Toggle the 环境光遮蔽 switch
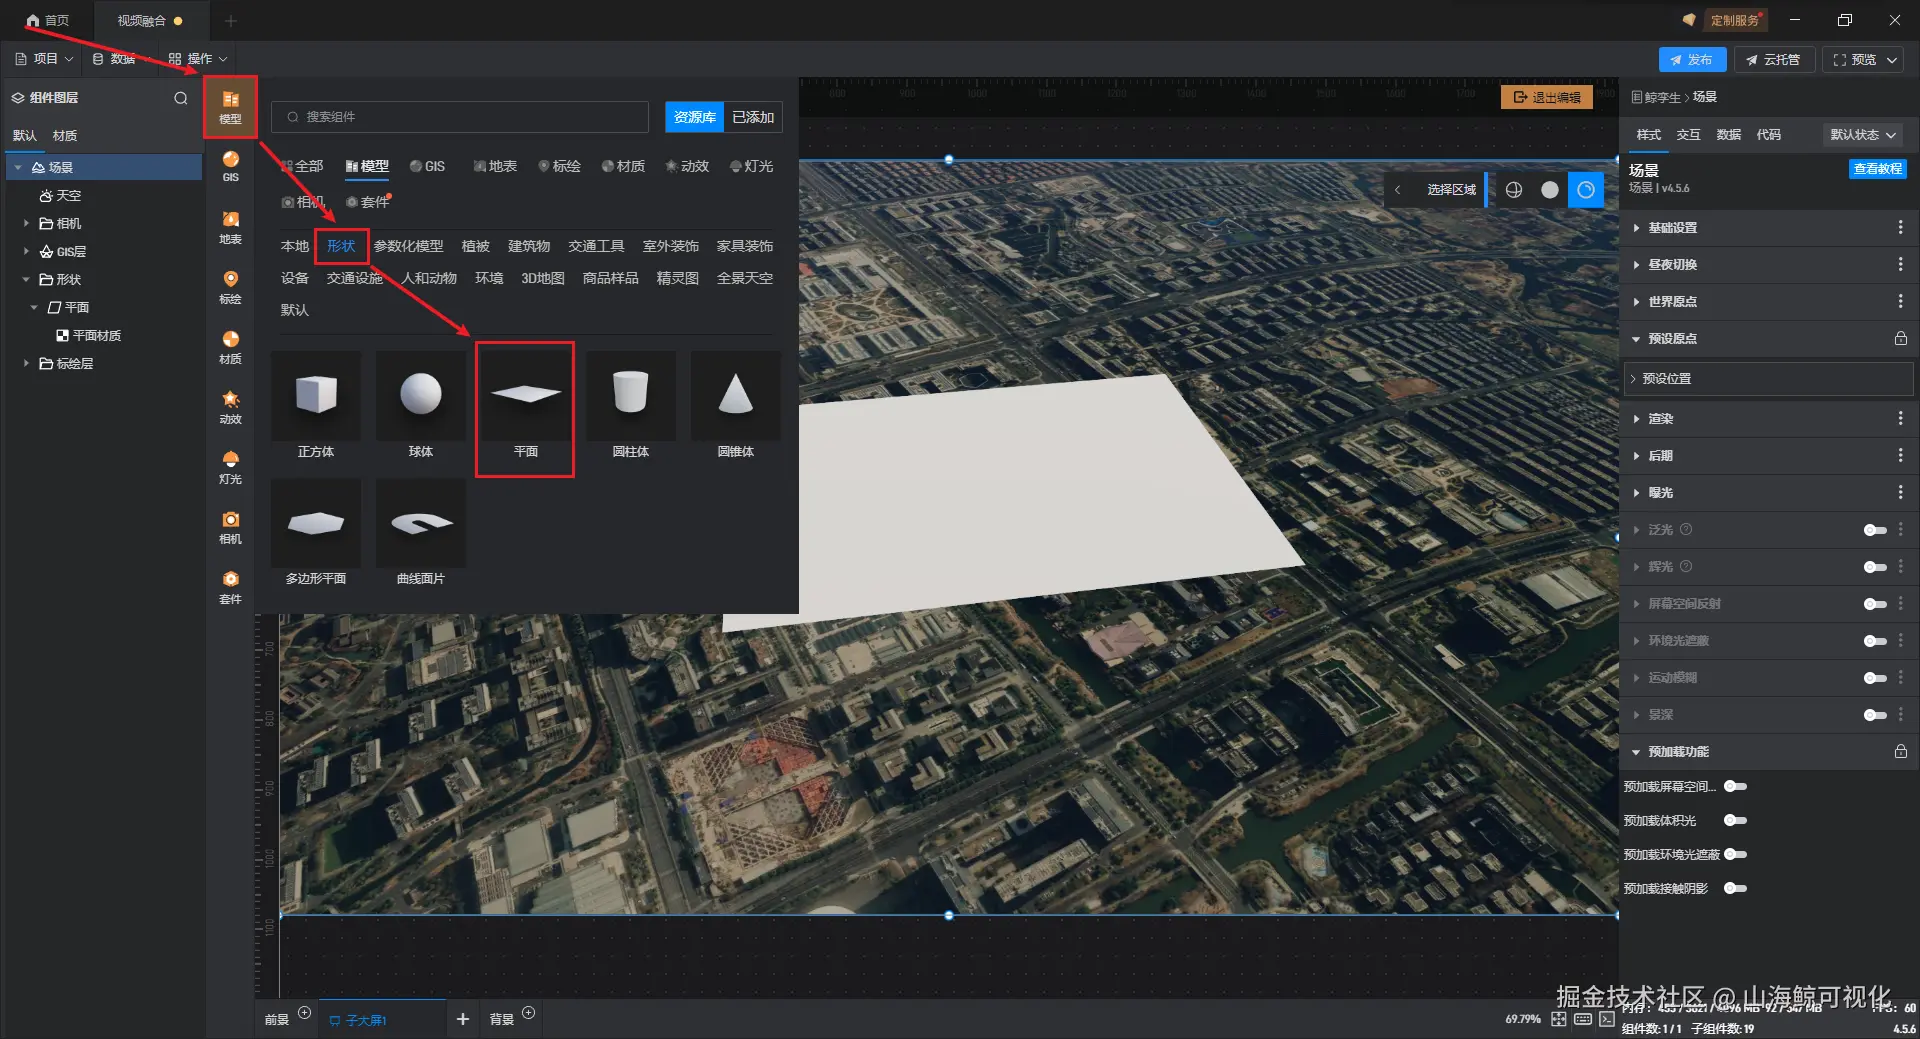1920x1039 pixels. (x=1875, y=641)
